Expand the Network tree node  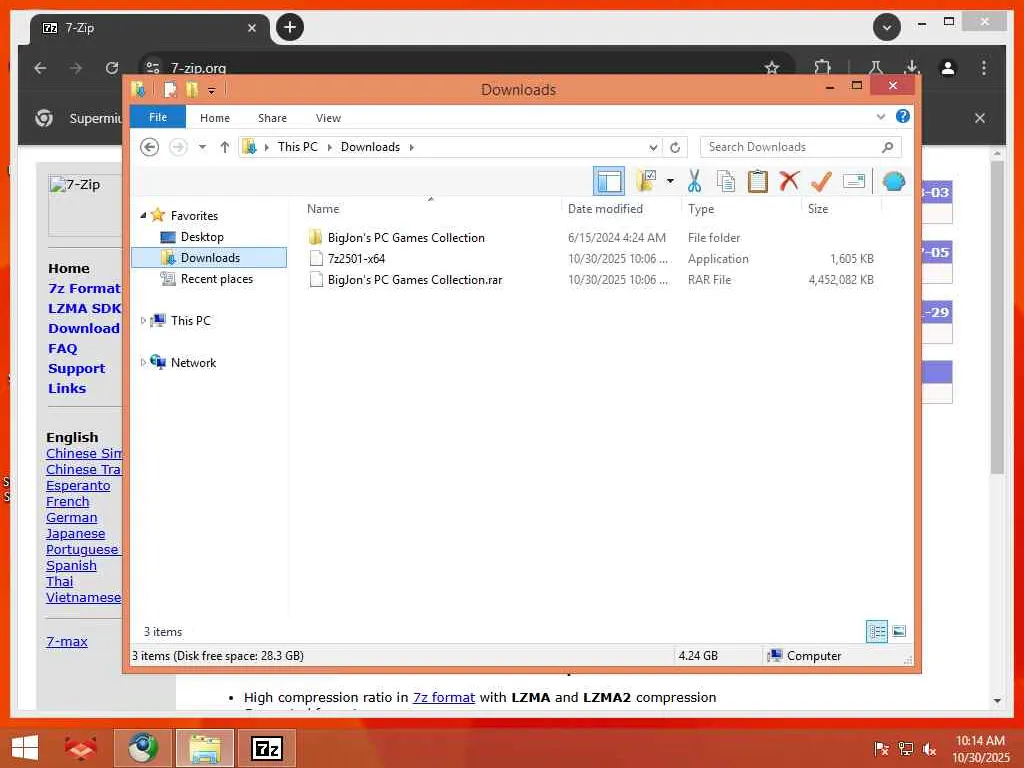pos(143,362)
